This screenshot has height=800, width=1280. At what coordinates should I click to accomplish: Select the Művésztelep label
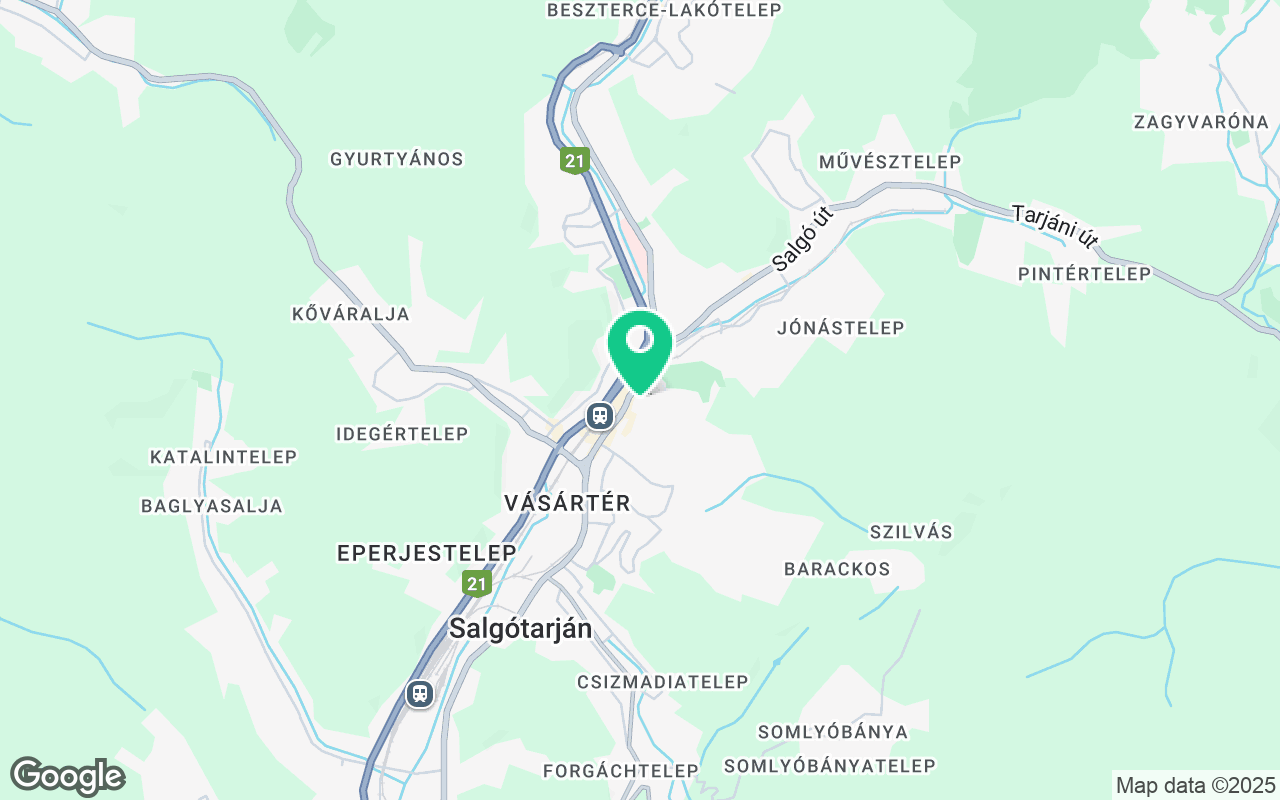pos(890,162)
